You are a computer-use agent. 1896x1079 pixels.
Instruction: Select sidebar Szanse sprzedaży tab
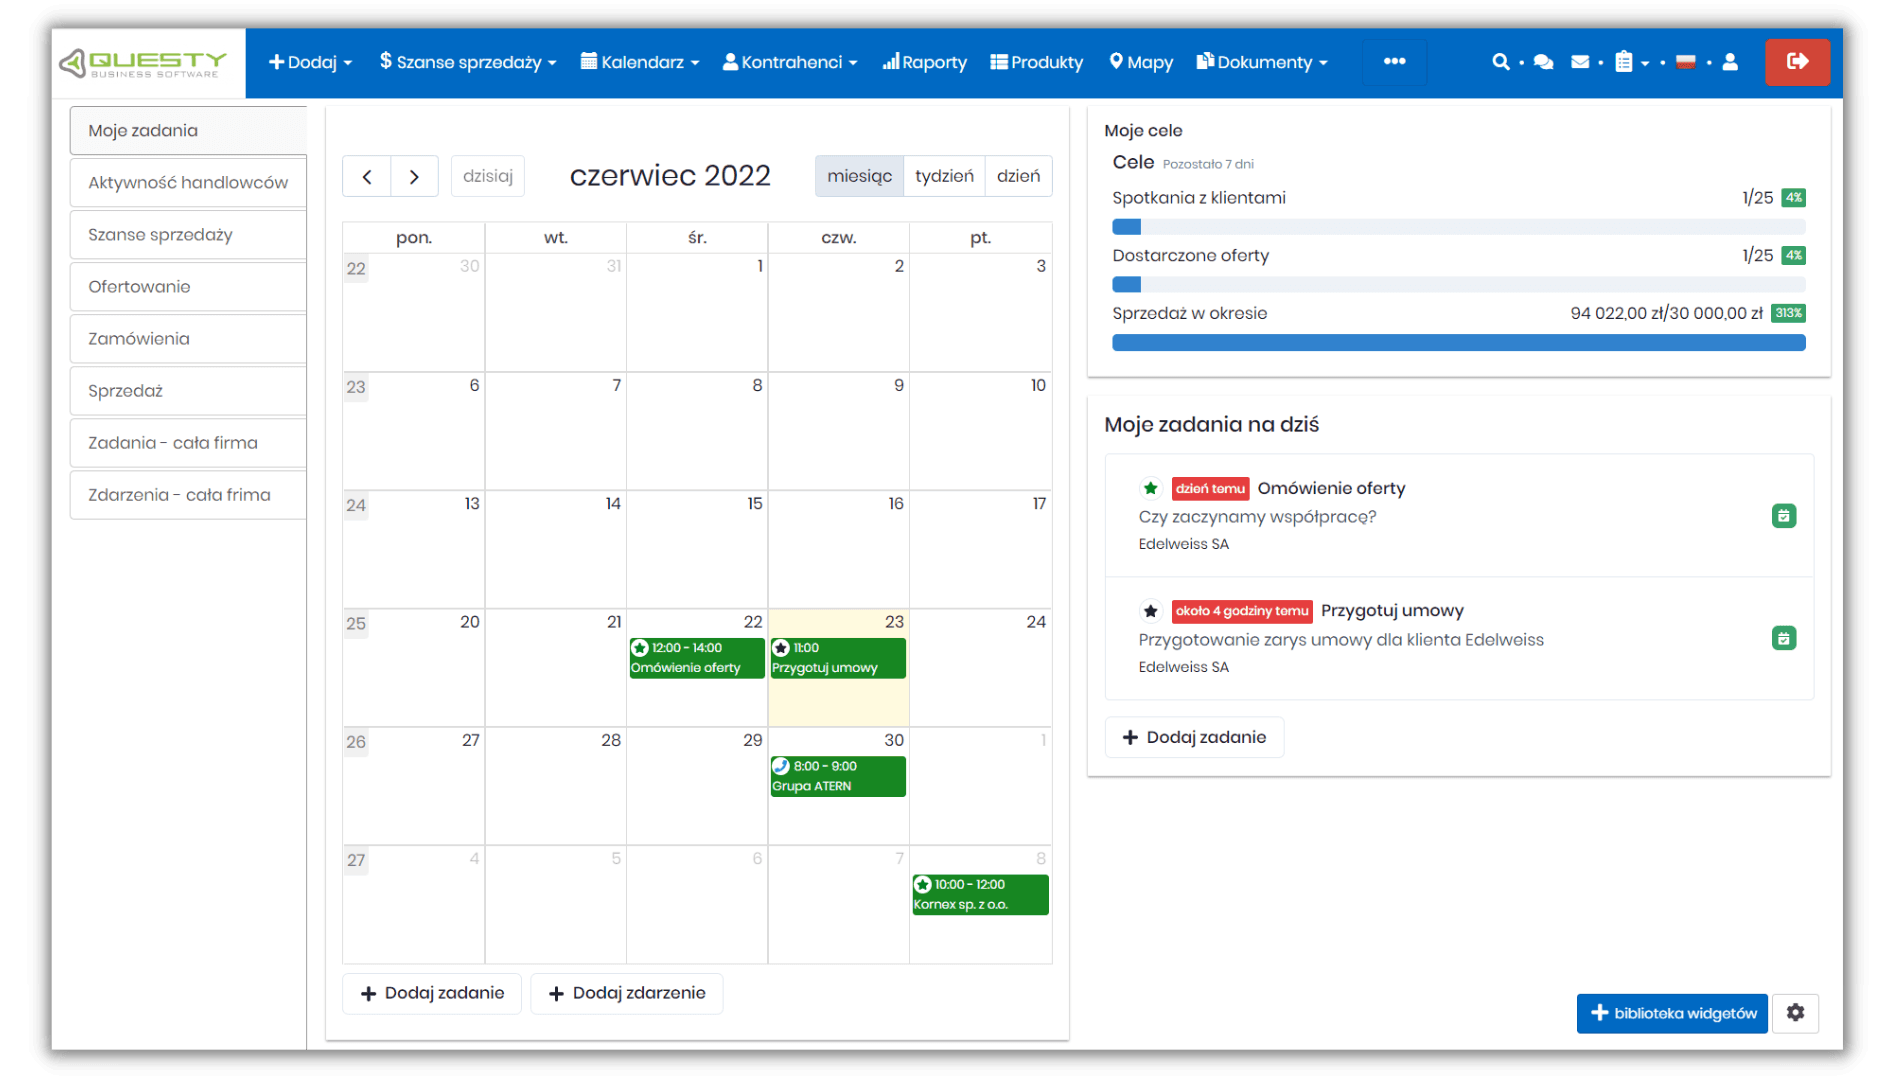click(188, 235)
